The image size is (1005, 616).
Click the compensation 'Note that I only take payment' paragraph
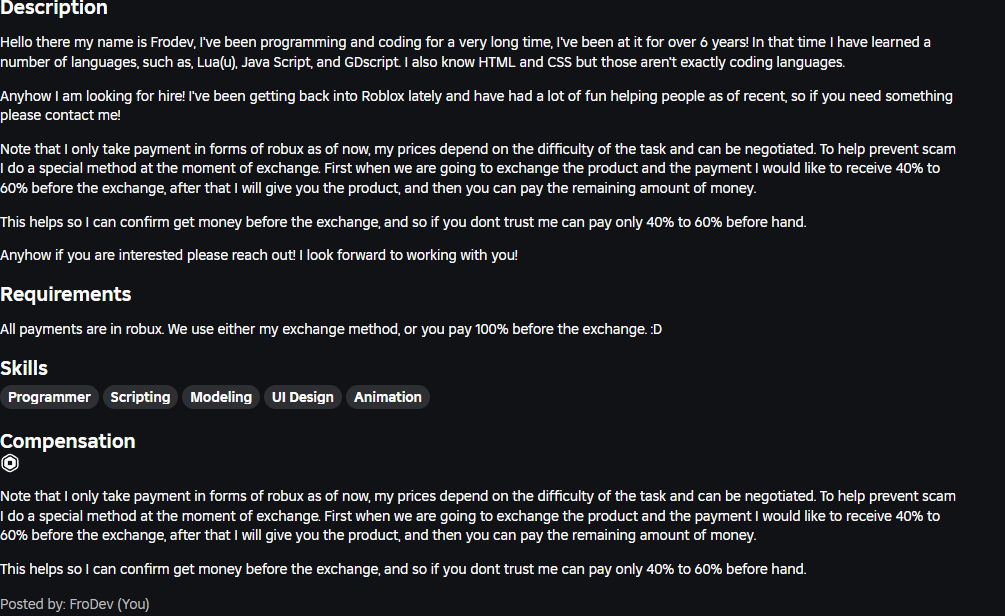tap(478, 515)
